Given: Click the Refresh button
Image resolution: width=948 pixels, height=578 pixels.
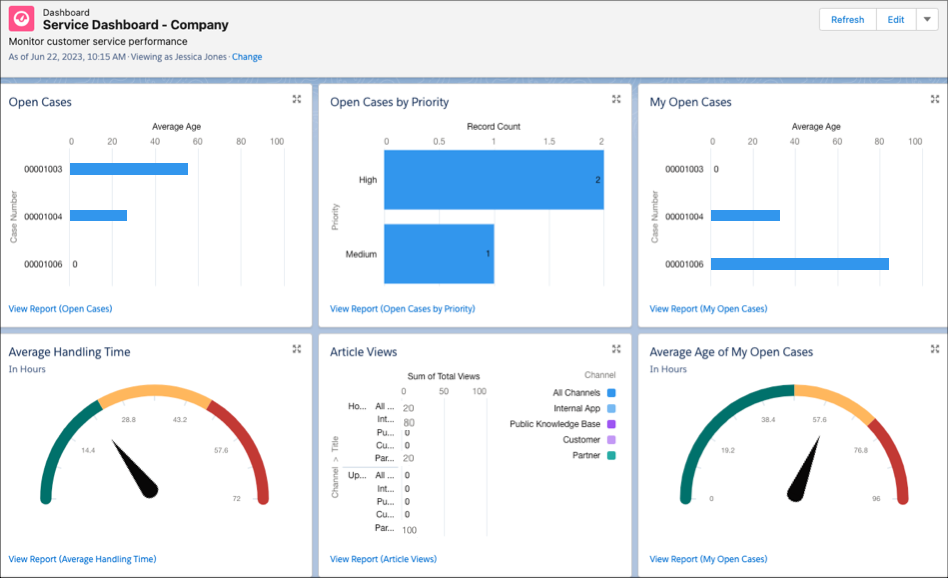Looking at the screenshot, I should 847,19.
